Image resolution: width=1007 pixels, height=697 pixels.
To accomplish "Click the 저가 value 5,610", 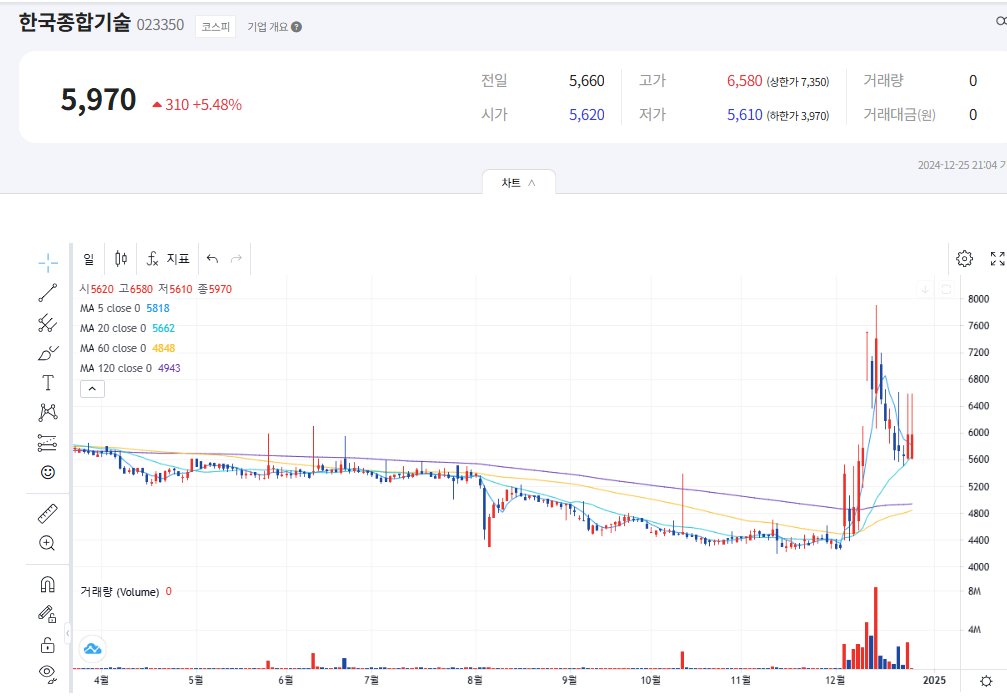I will (x=744, y=115).
